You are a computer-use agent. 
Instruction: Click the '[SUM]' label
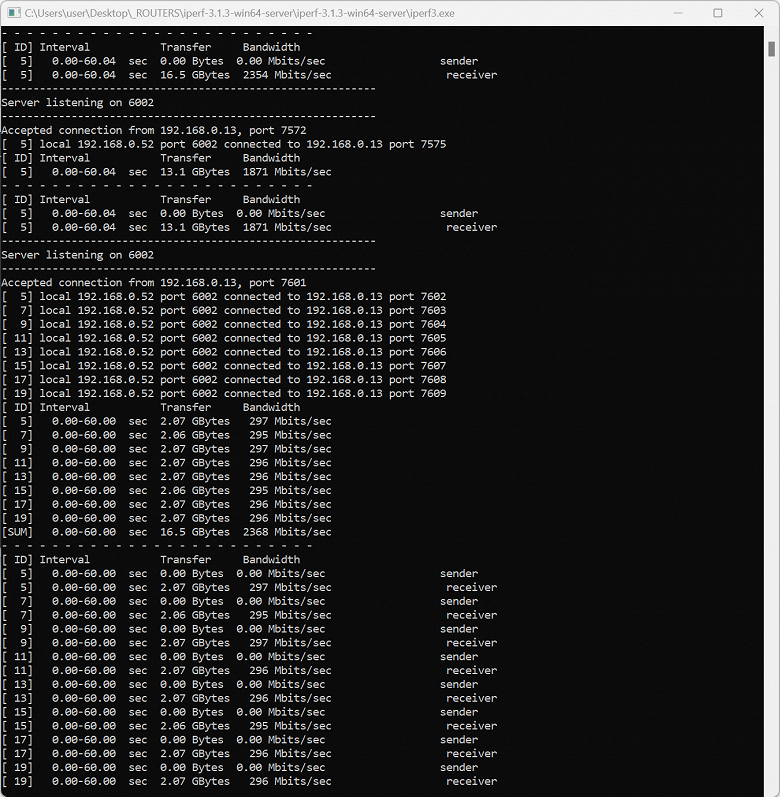pos(17,532)
